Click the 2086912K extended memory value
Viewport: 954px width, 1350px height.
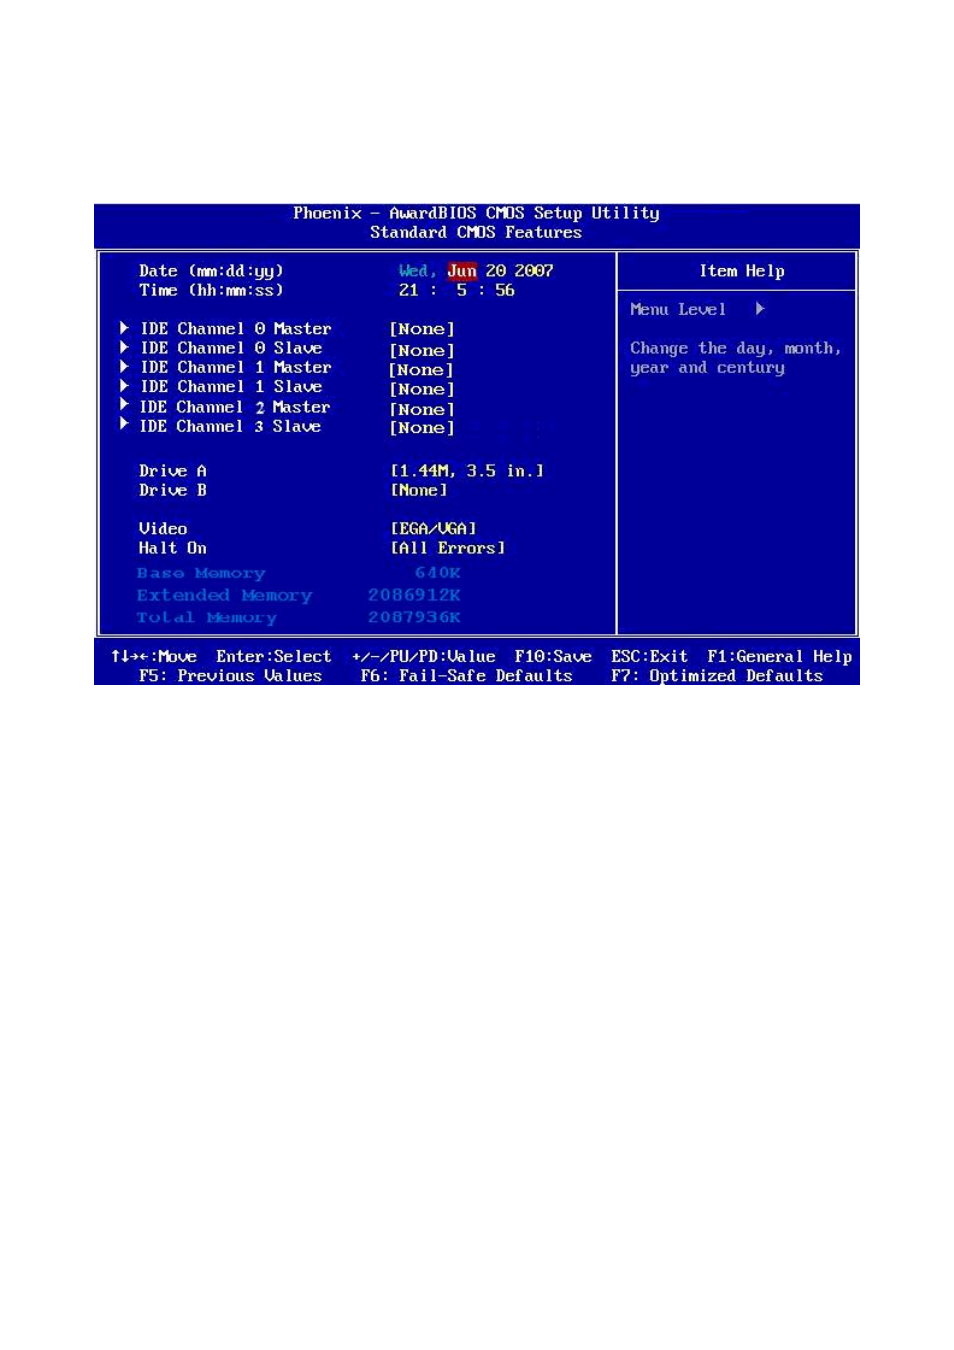[414, 595]
